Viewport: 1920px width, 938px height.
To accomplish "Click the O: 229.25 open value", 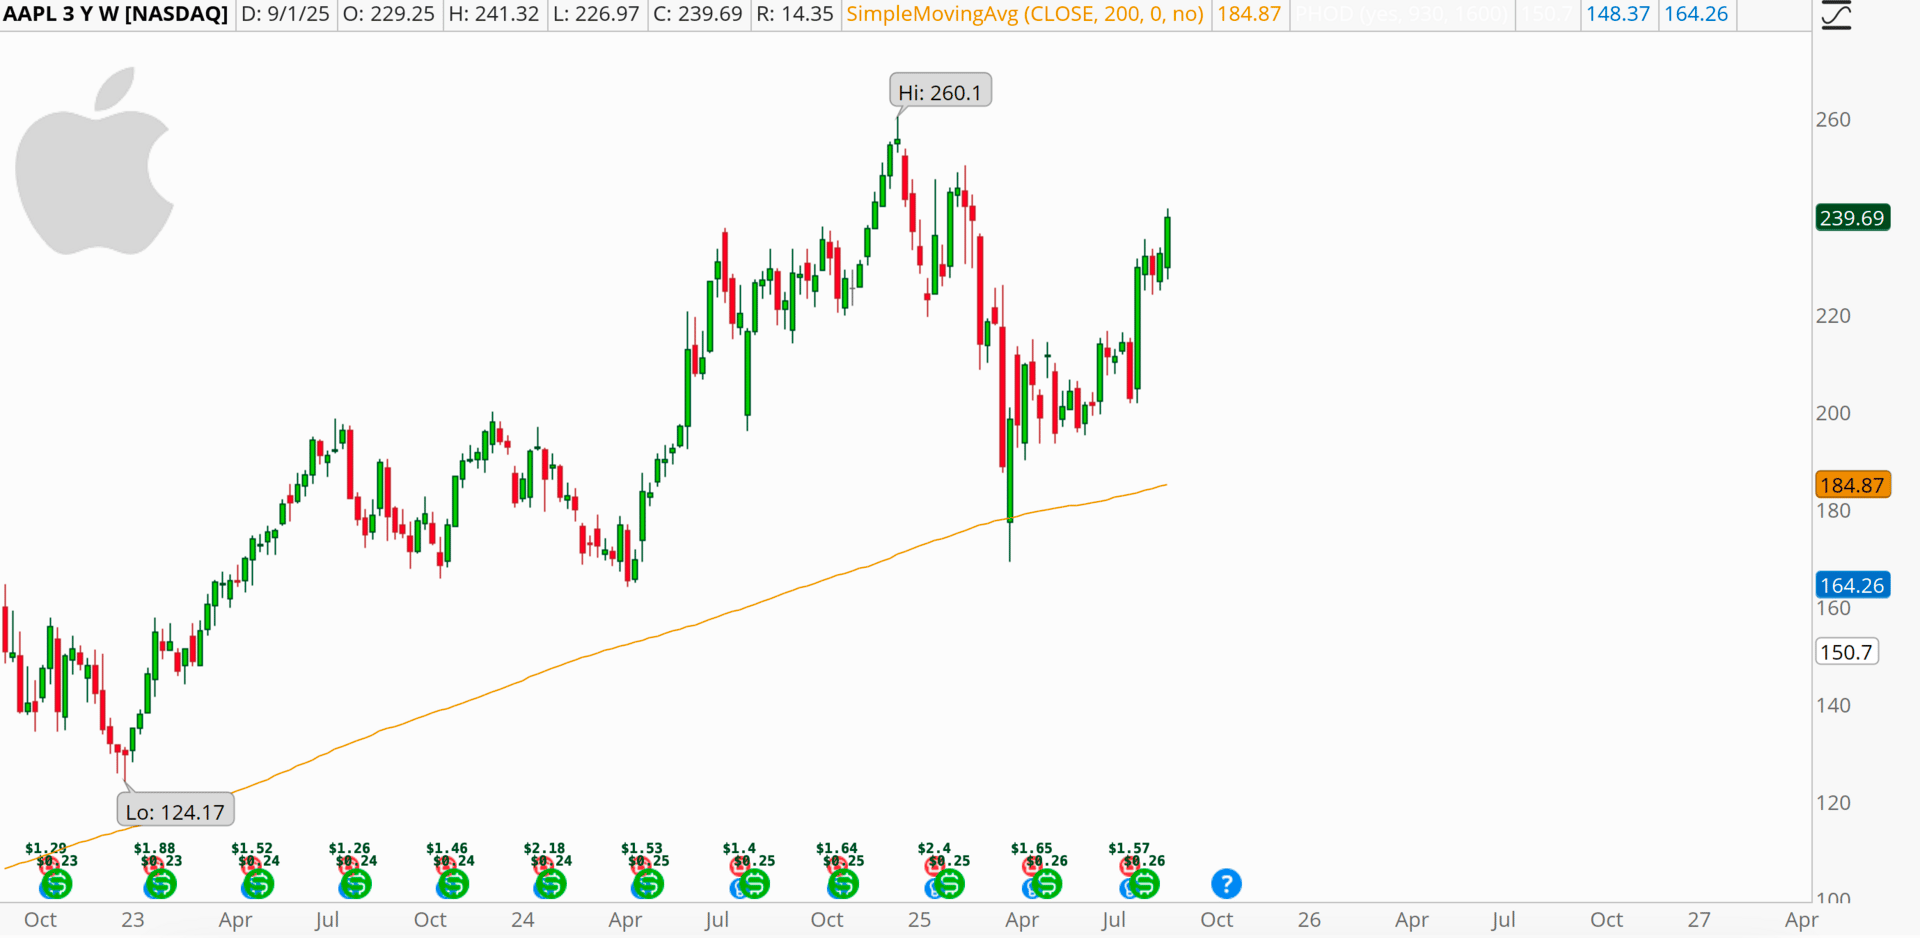I will [x=389, y=14].
